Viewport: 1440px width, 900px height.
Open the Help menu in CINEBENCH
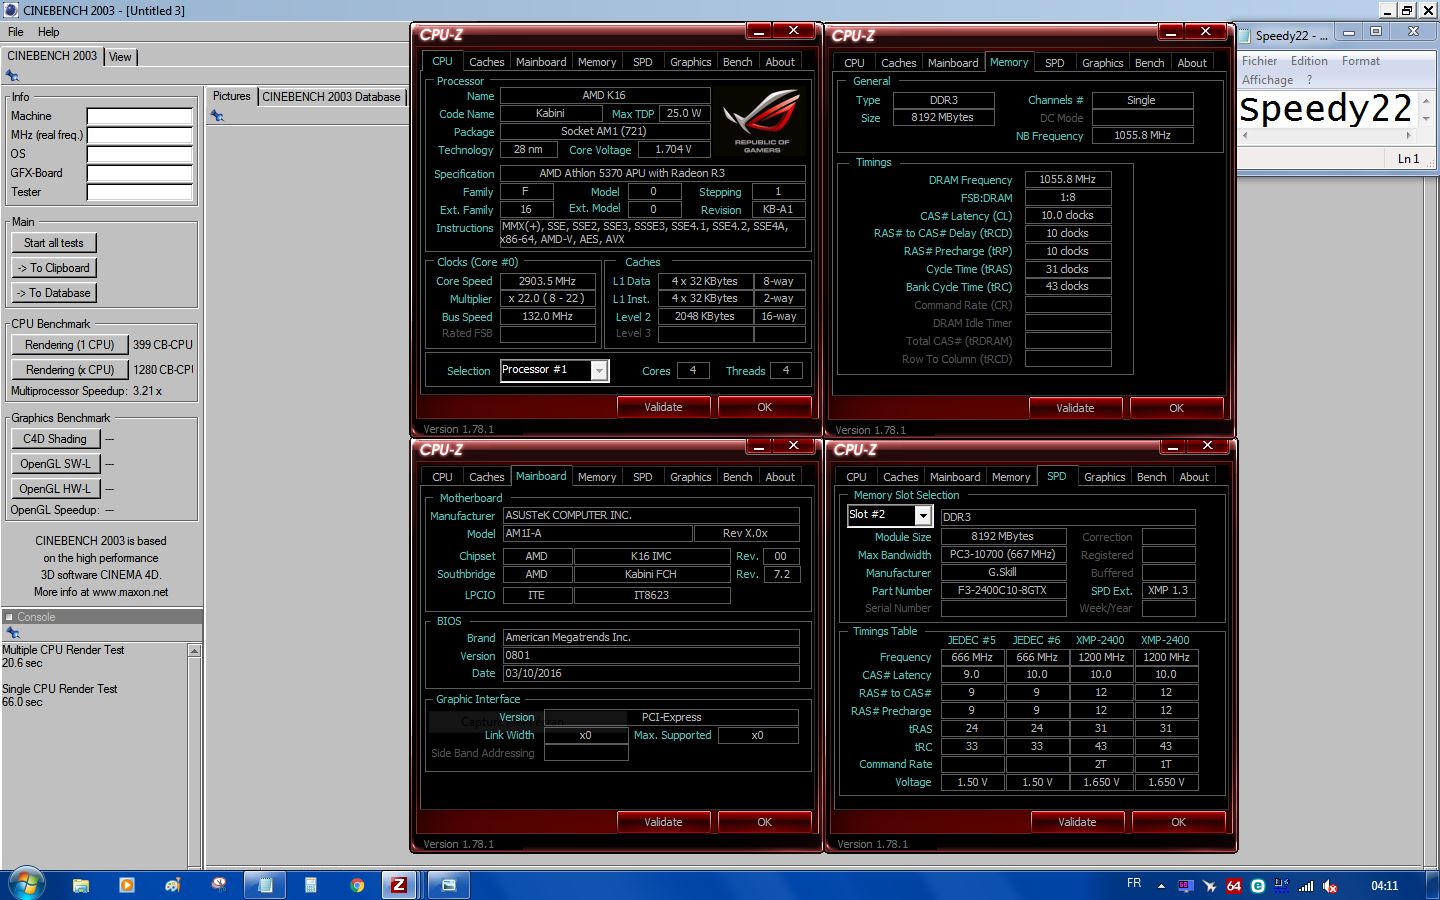pos(48,32)
